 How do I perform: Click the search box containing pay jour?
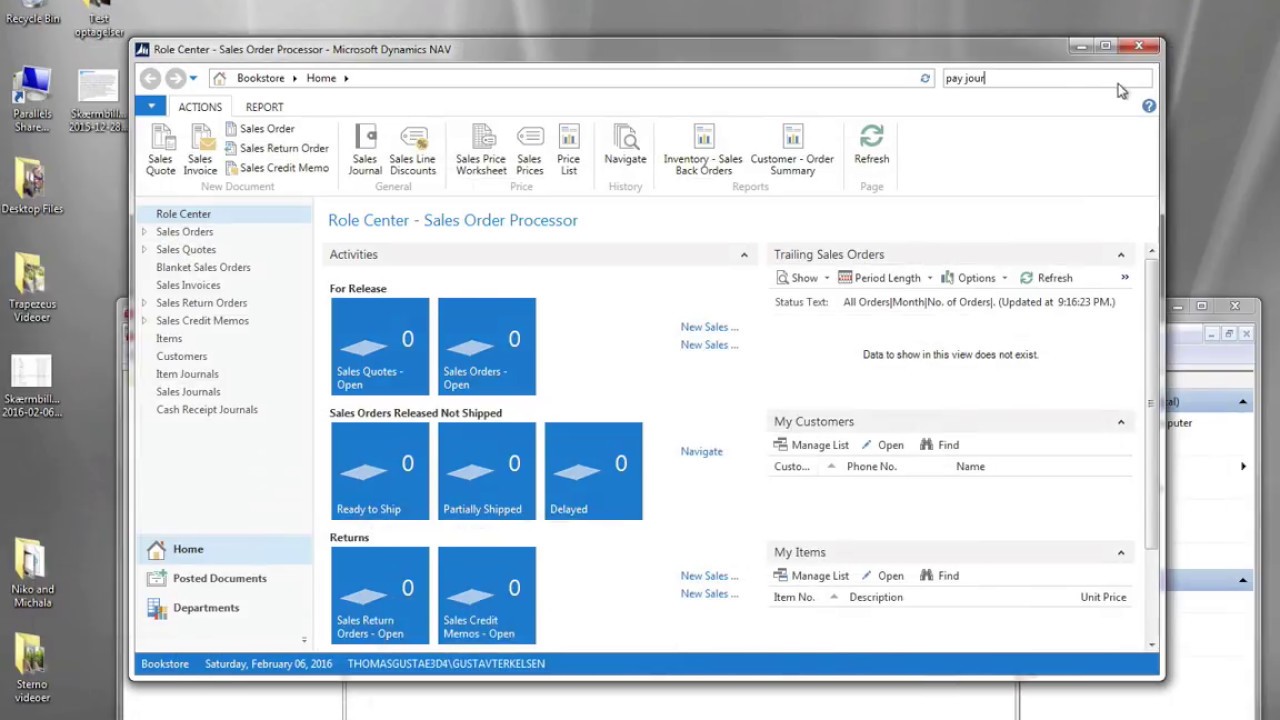point(1047,78)
